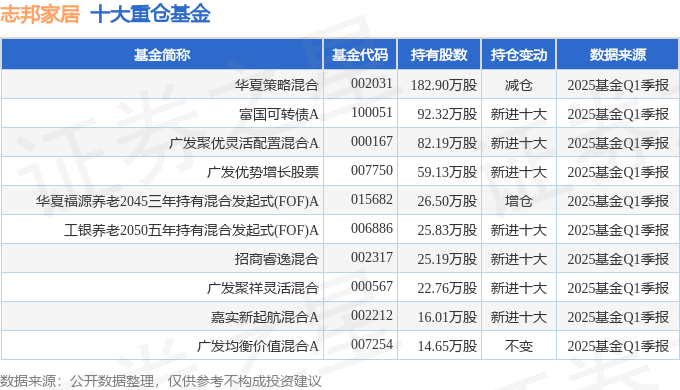Click the 基金代码 column header
Screen dimensions: 680x390
click(x=360, y=55)
